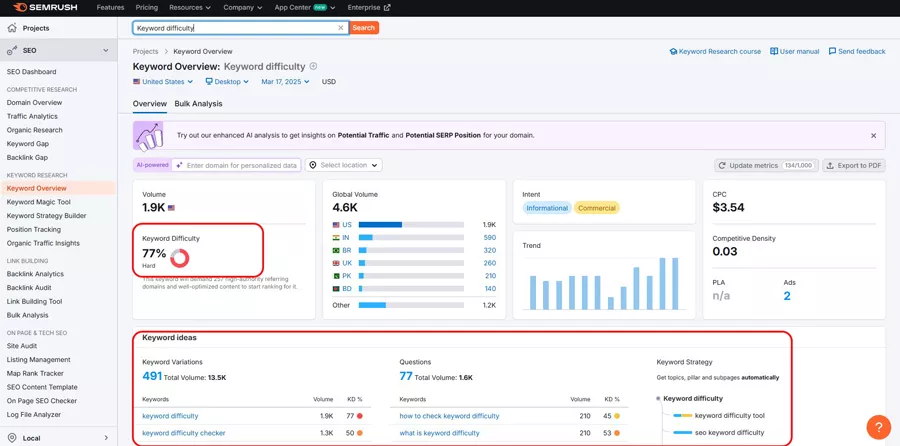
Task: Open the Send feedback link
Action: click(862, 52)
